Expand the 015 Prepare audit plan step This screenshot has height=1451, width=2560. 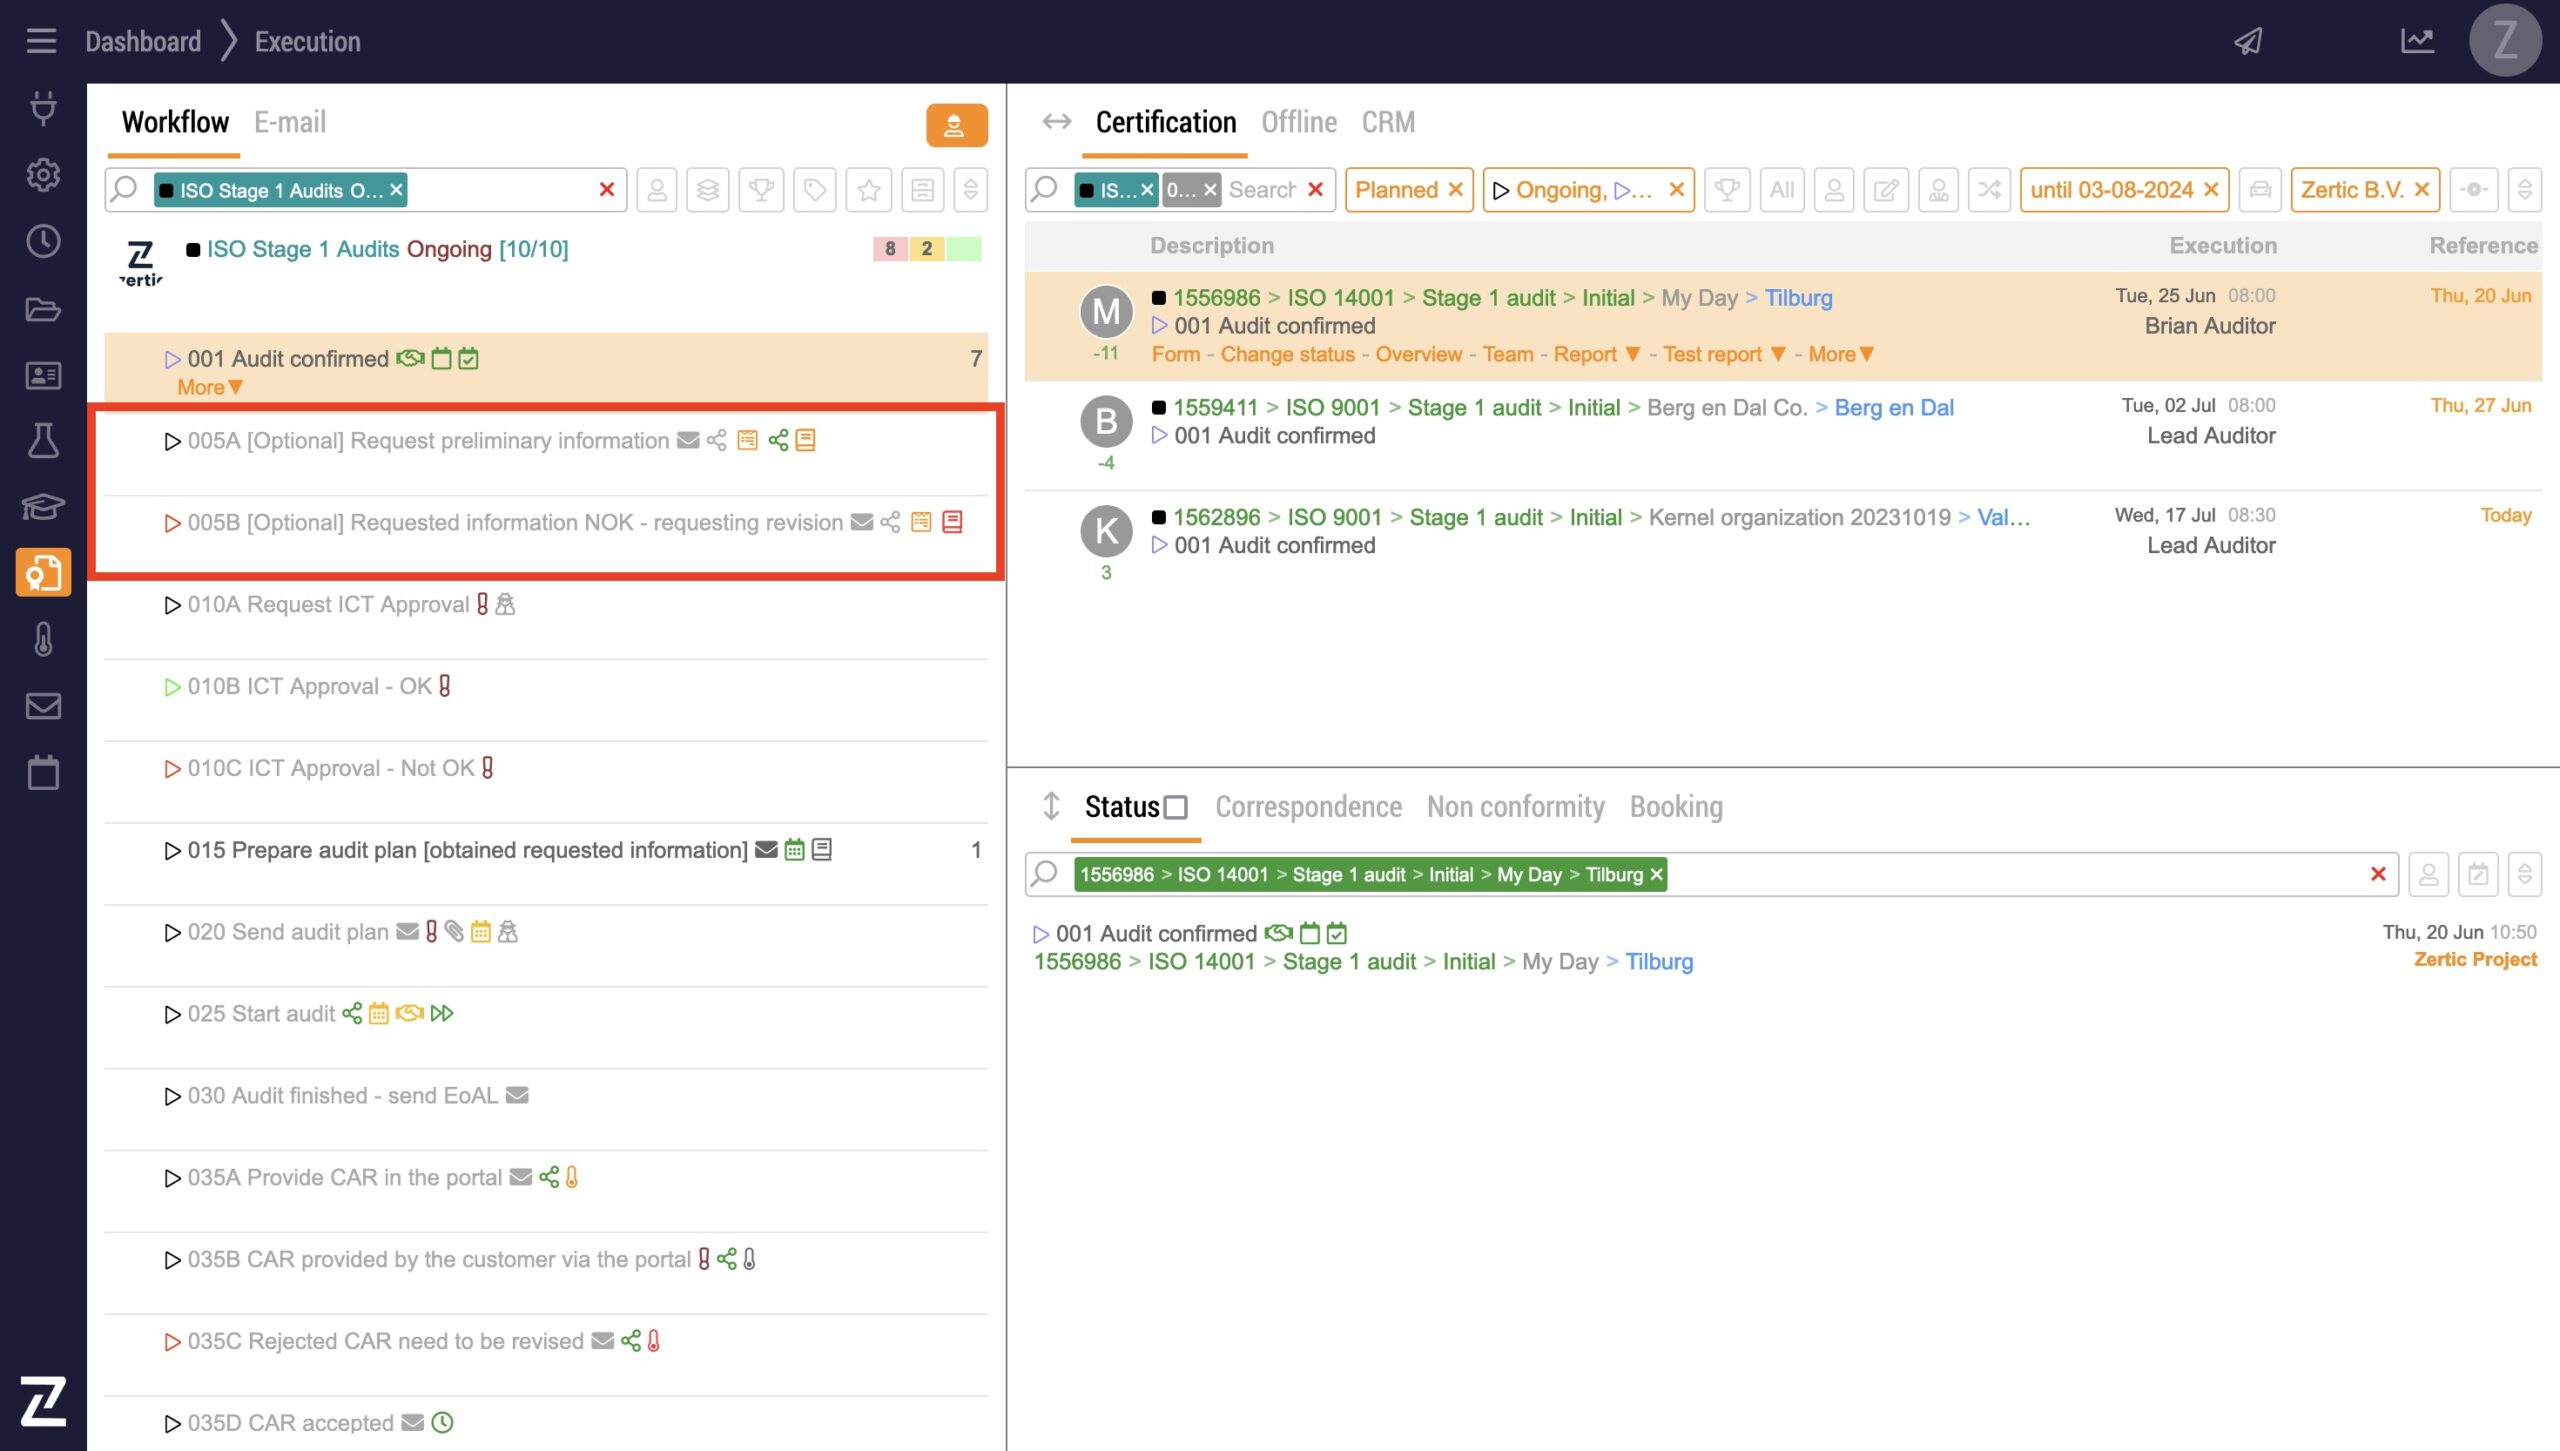point(172,851)
